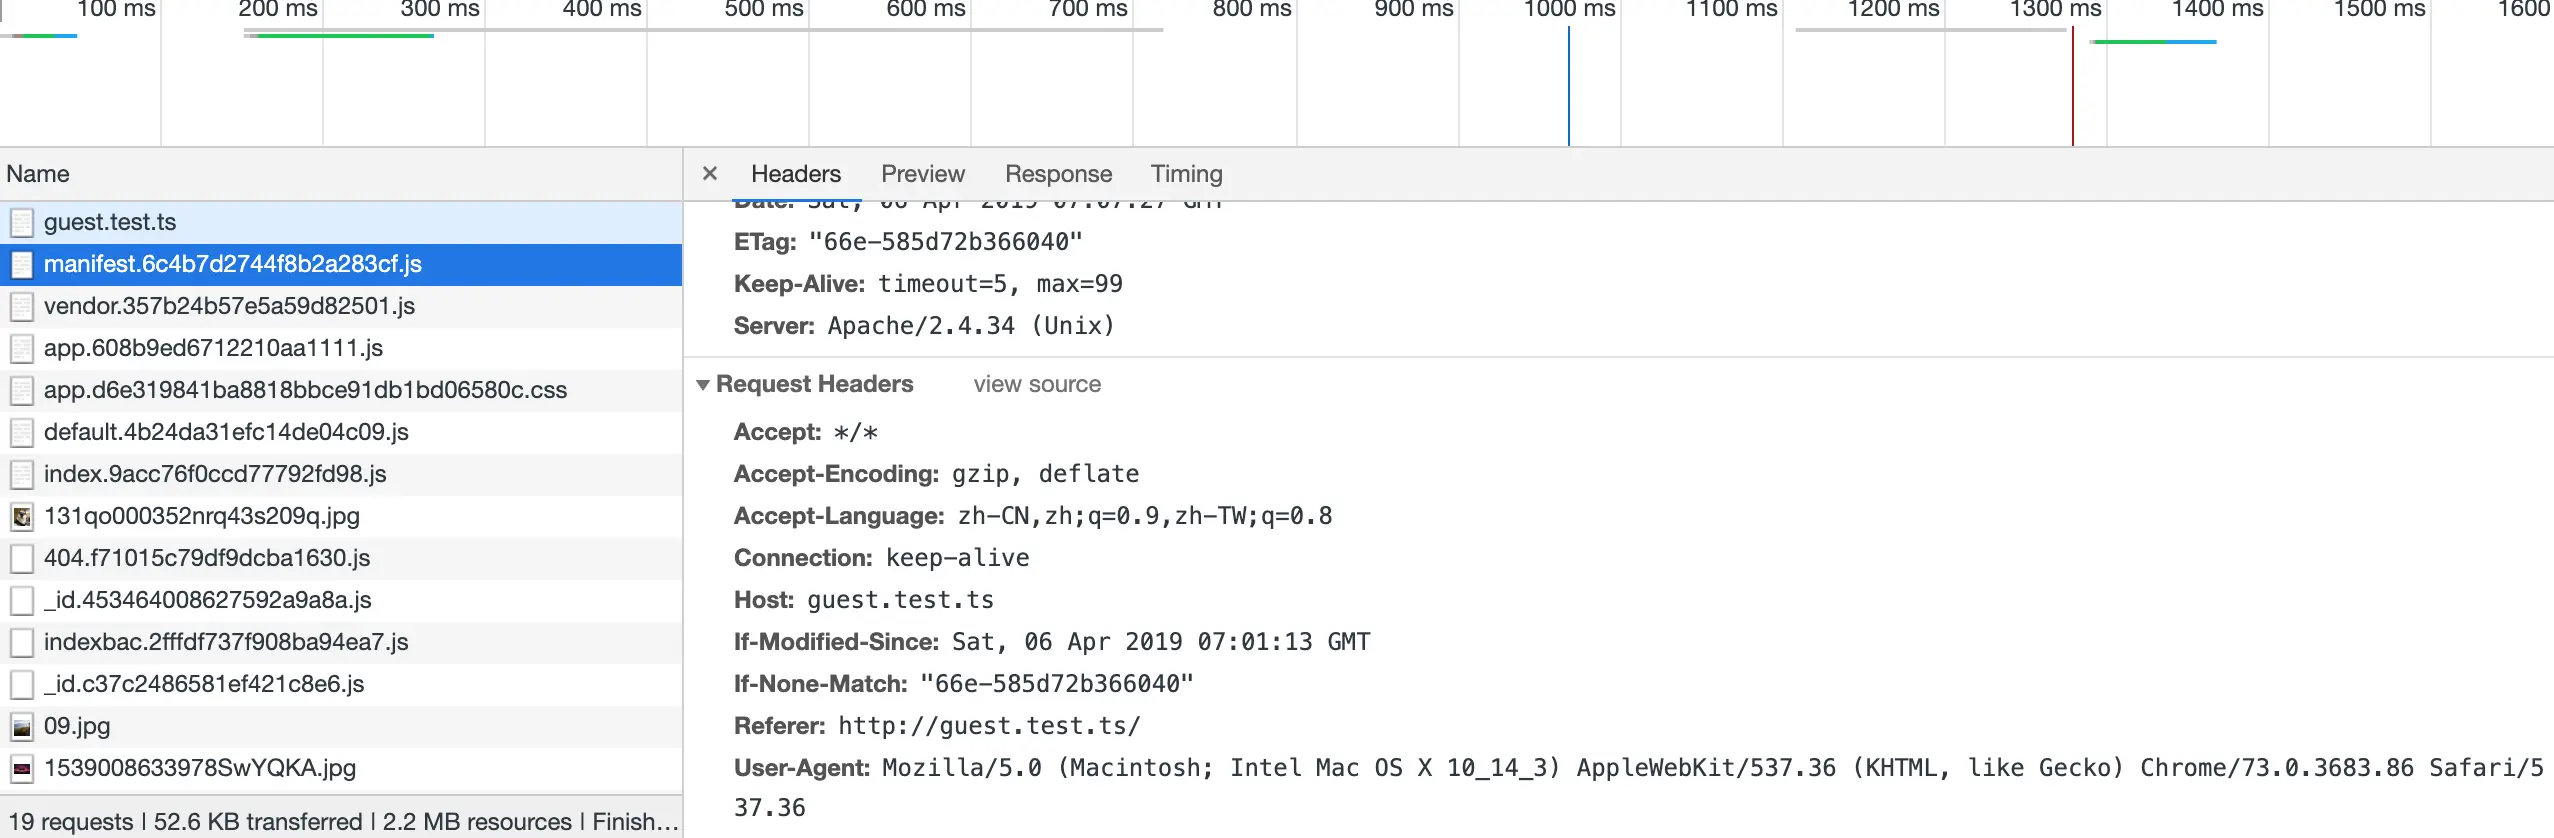The height and width of the screenshot is (838, 2554).
Task: Close the request details panel
Action: [710, 173]
